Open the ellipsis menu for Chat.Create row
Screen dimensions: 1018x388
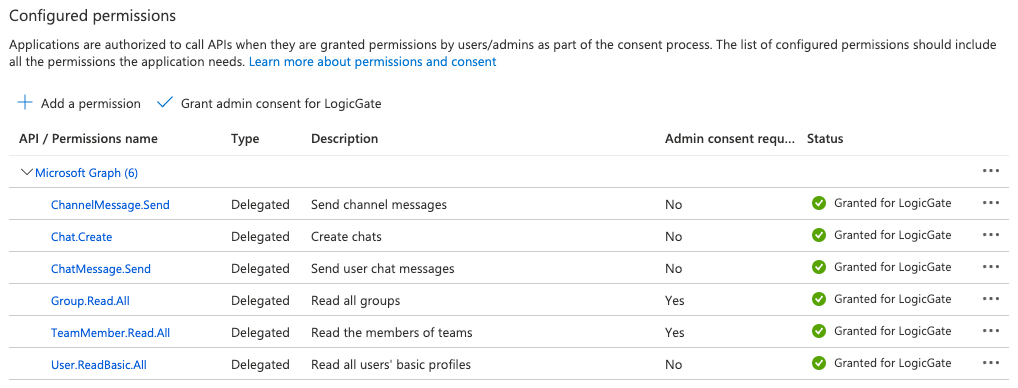991,235
